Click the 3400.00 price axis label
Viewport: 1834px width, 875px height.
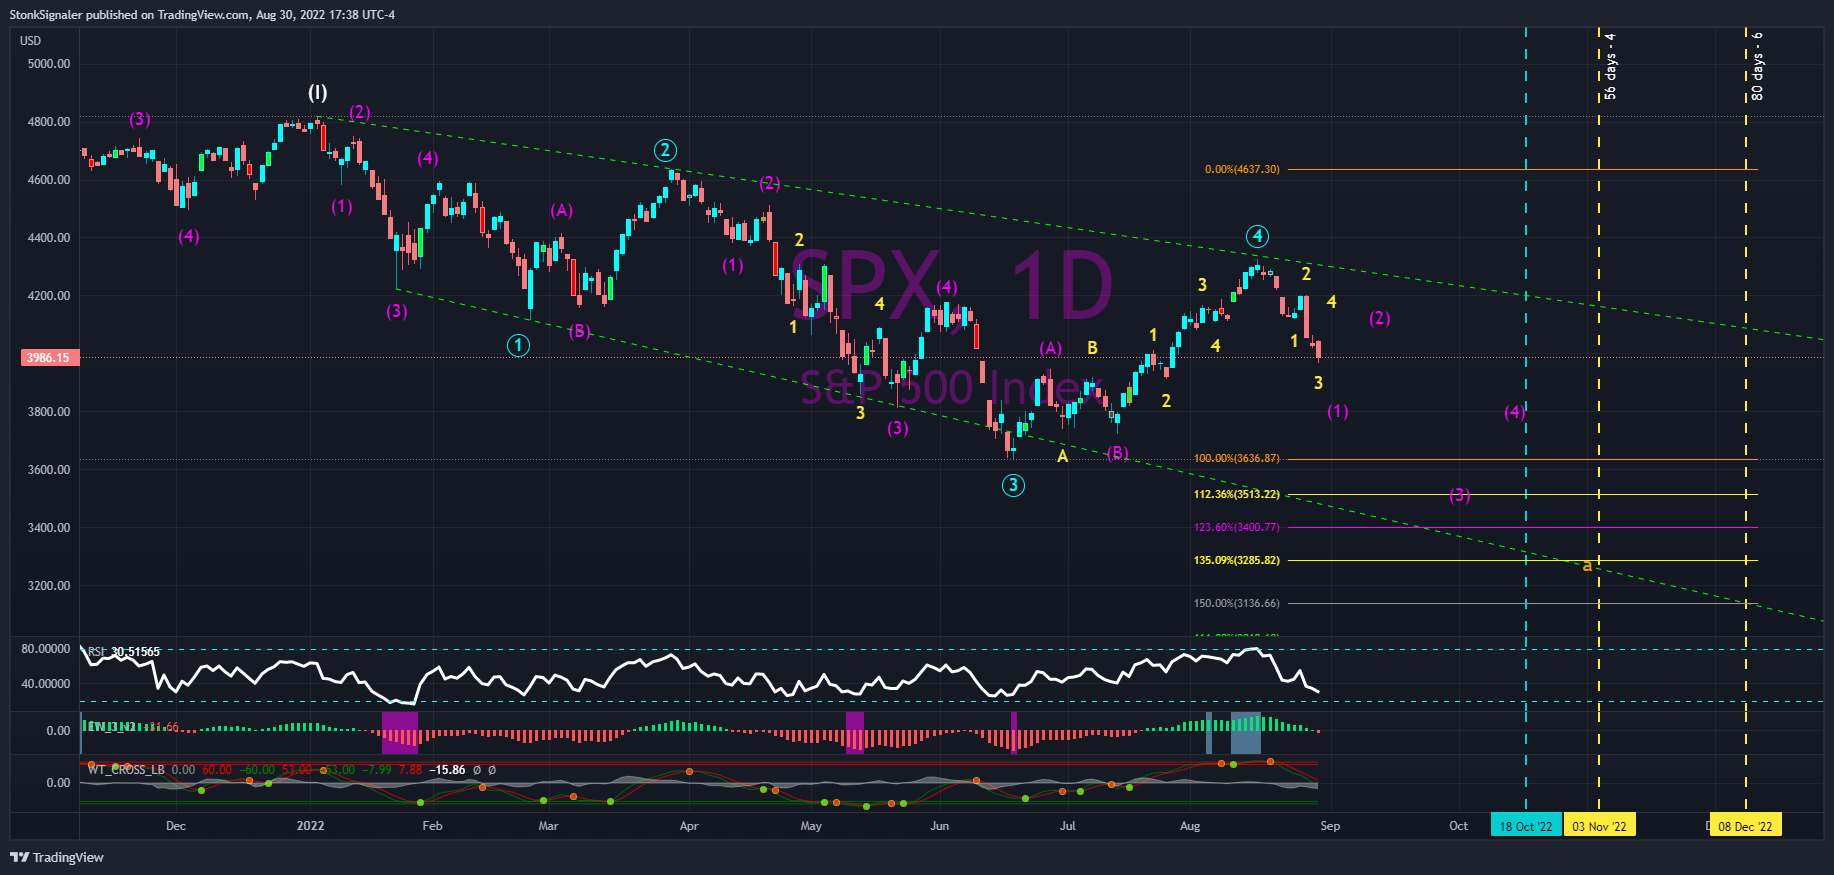49,527
